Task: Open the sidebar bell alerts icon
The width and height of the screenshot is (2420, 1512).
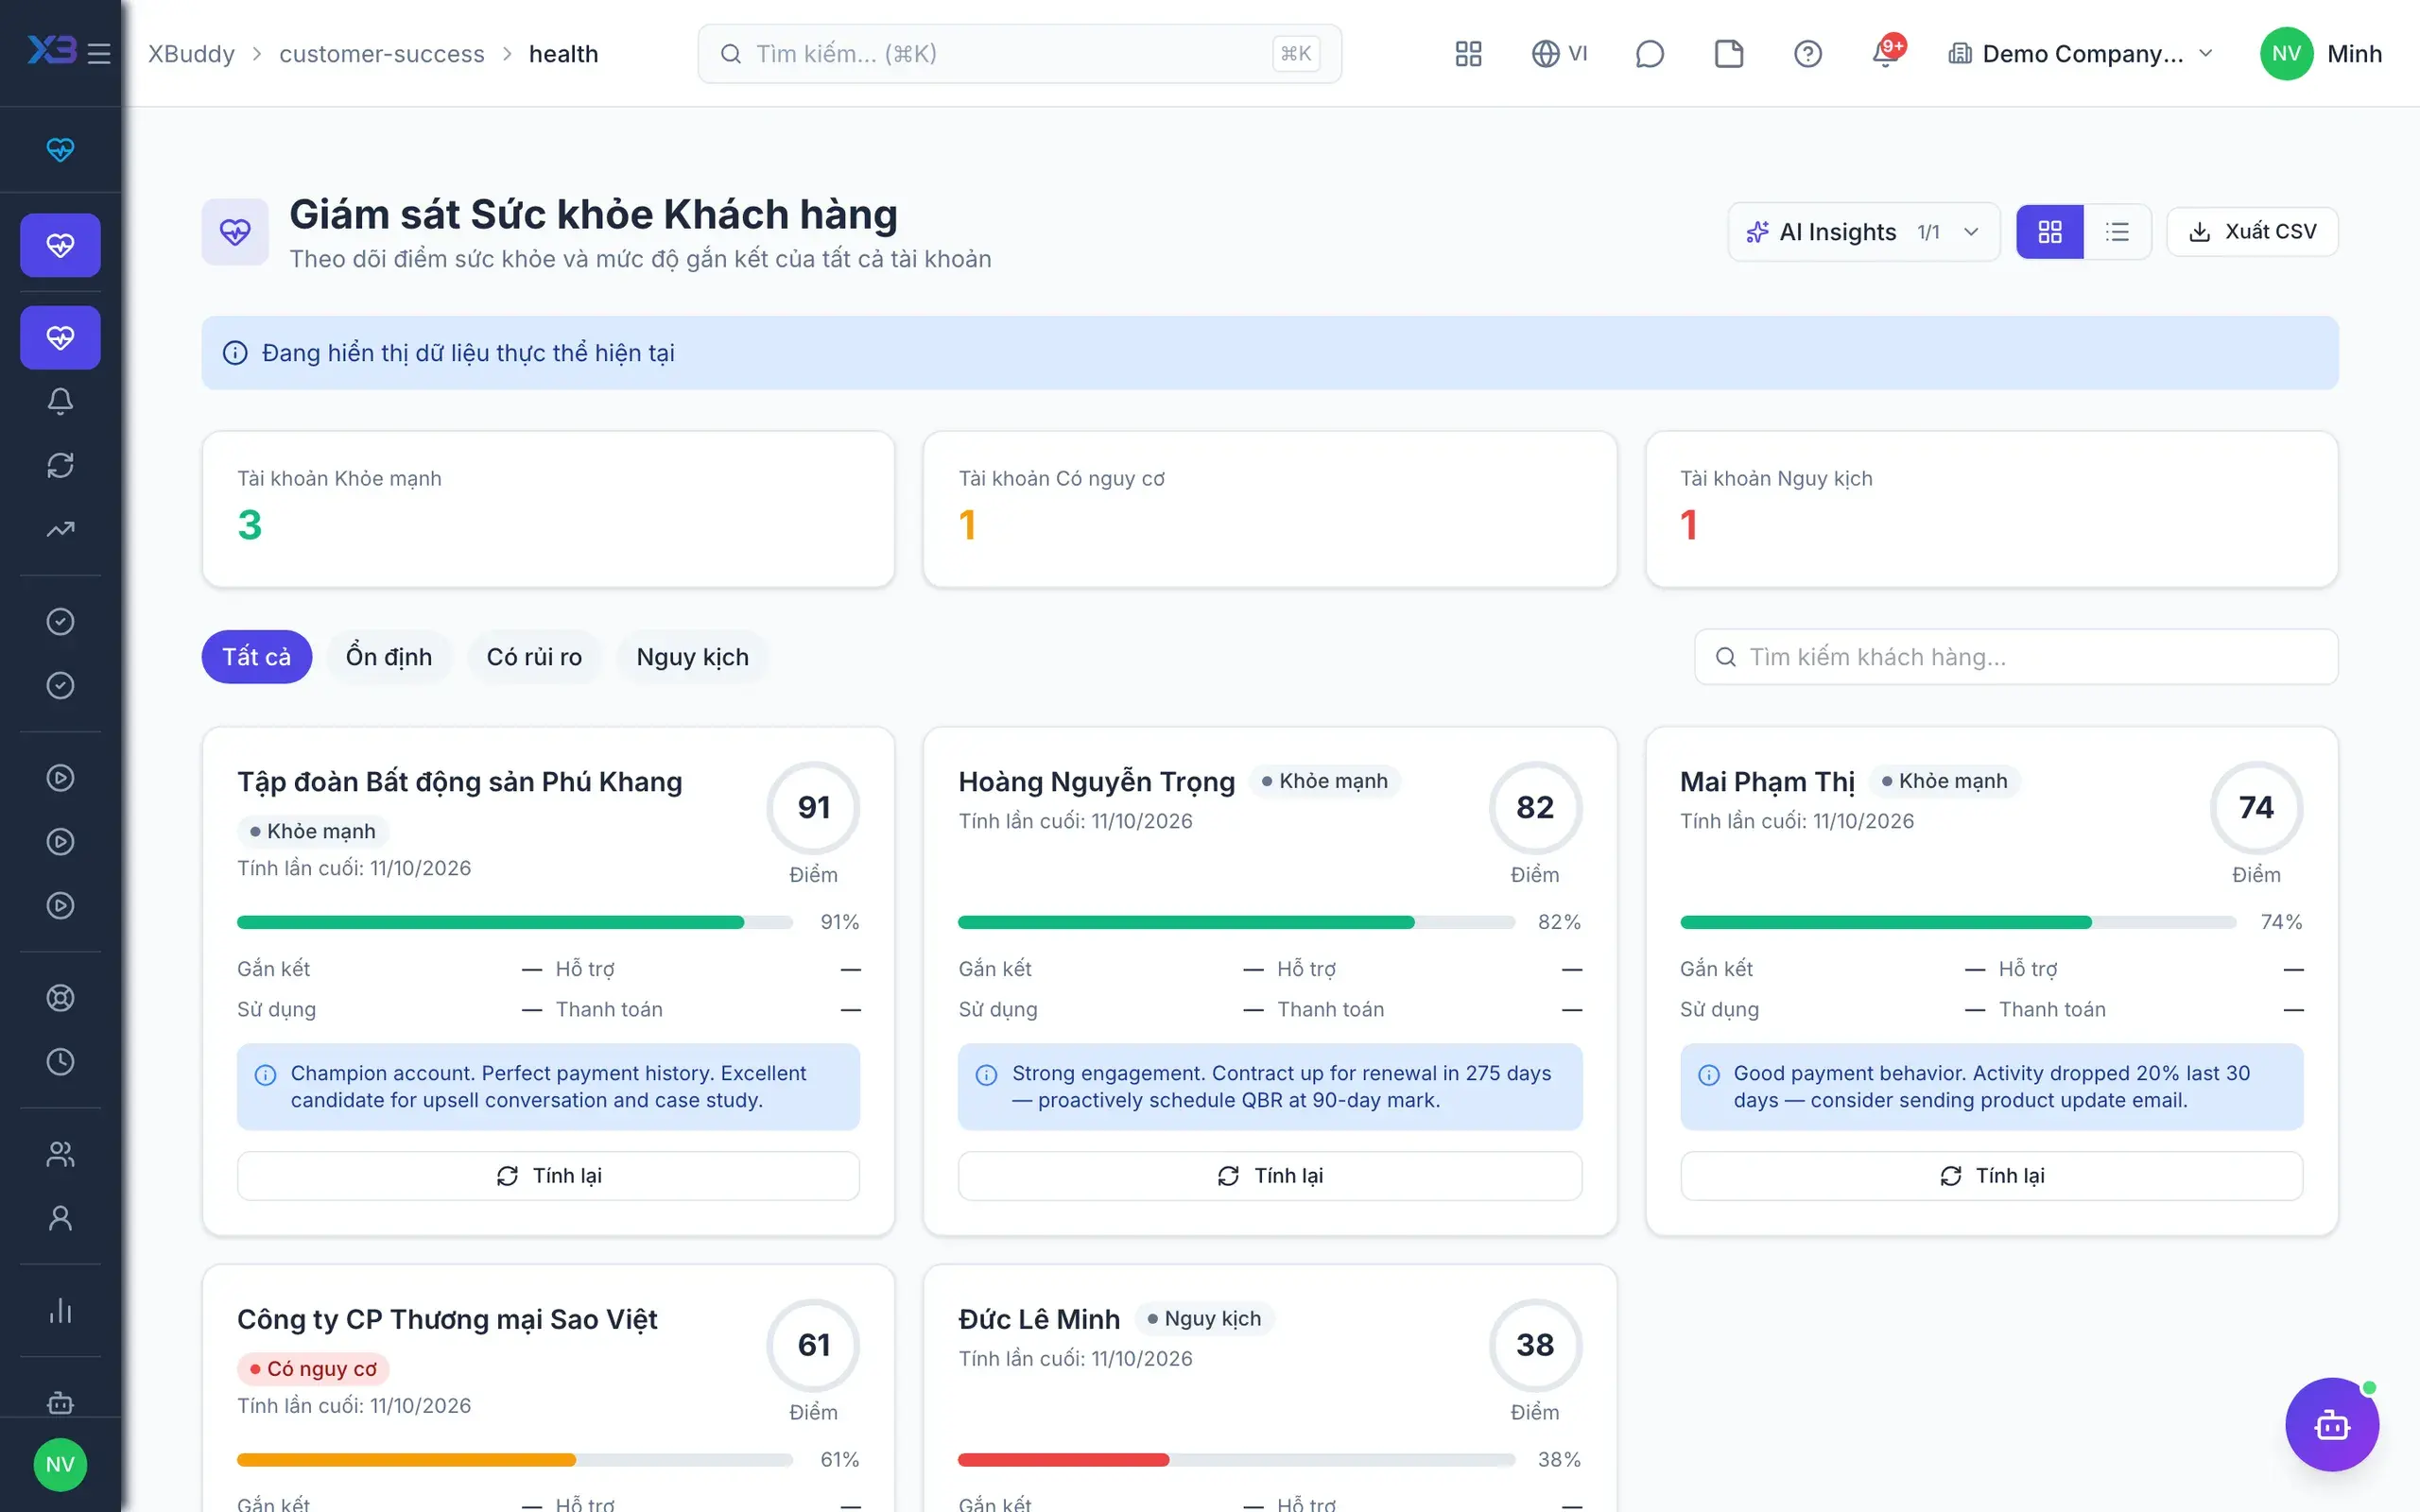Action: [x=60, y=401]
